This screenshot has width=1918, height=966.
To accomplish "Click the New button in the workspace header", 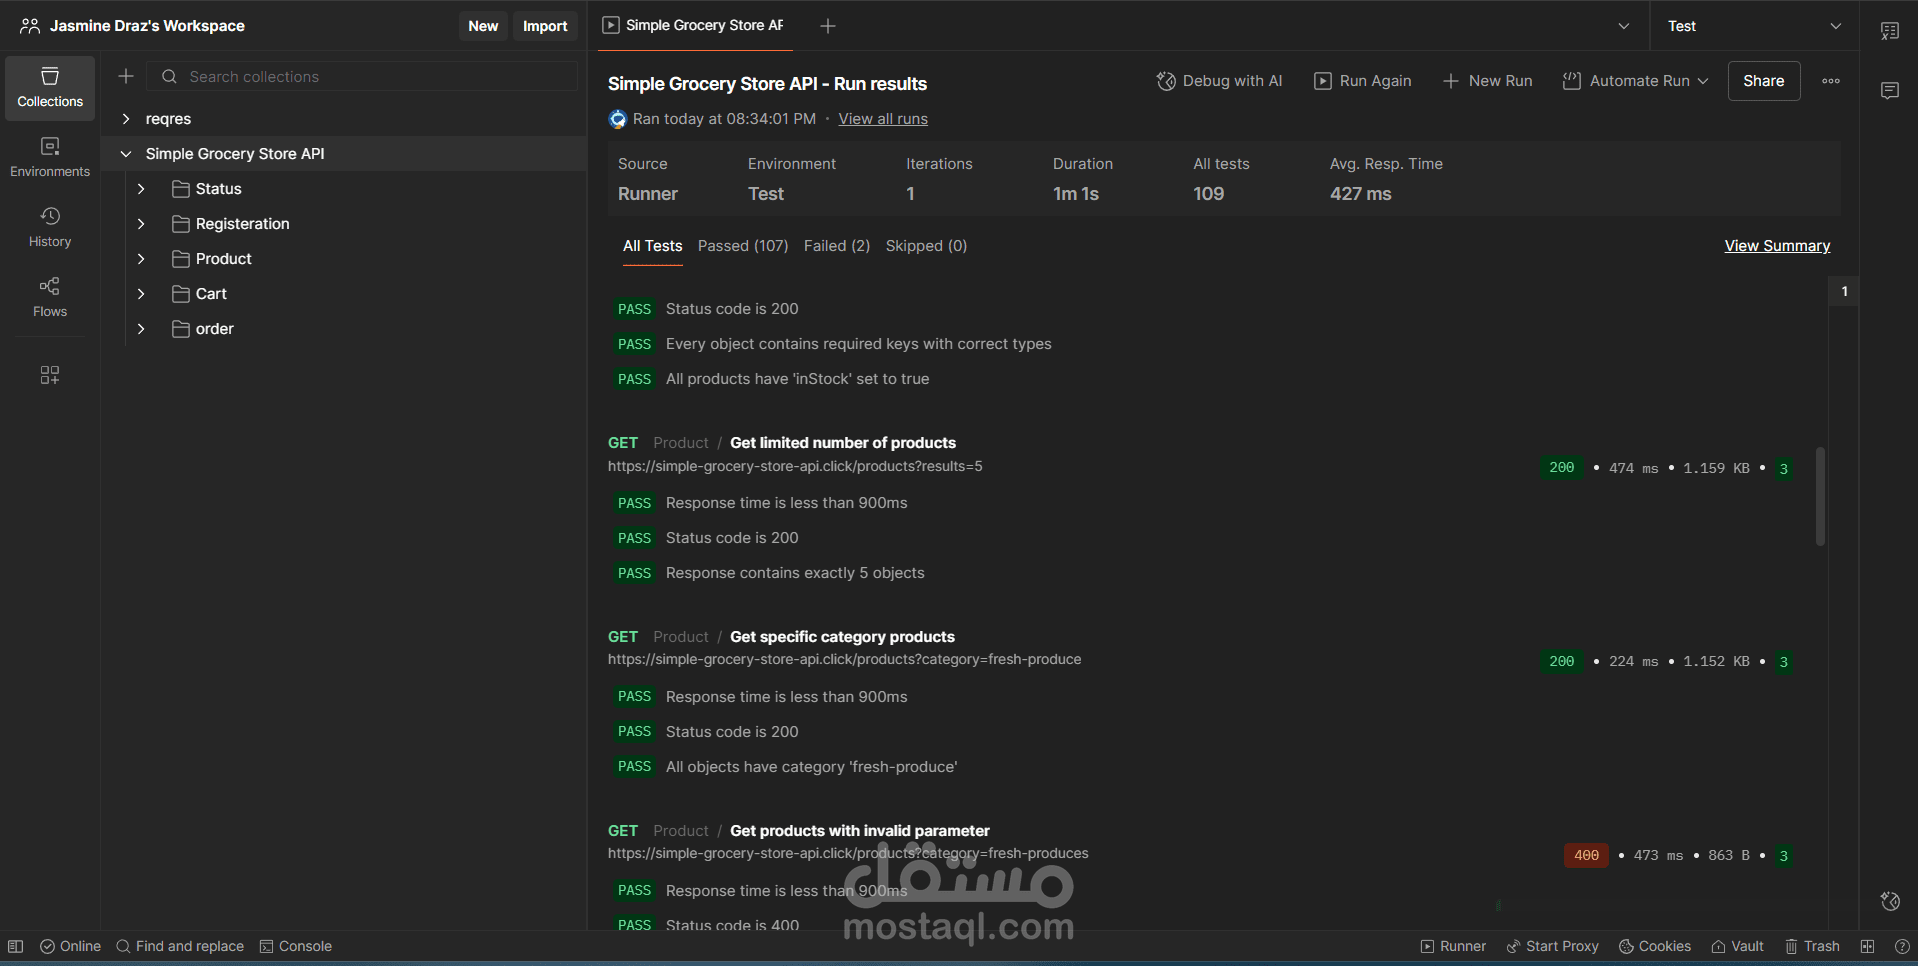I will coord(483,26).
